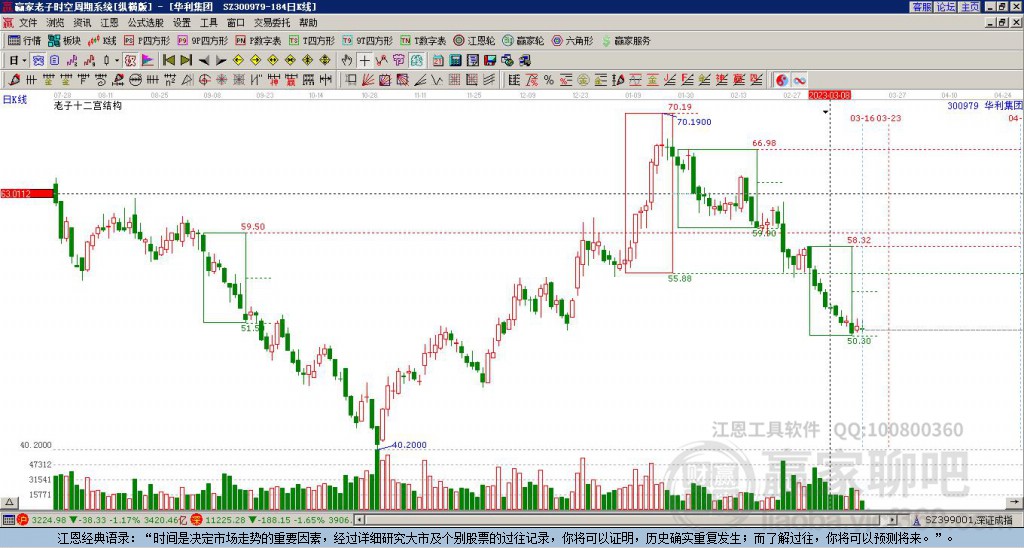Open the 六角形 tool

click(573, 40)
